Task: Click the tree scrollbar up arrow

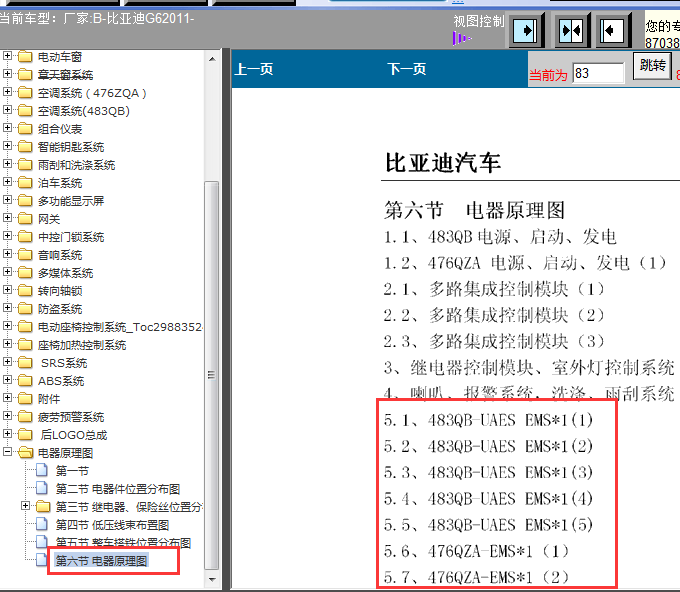Action: (212, 59)
